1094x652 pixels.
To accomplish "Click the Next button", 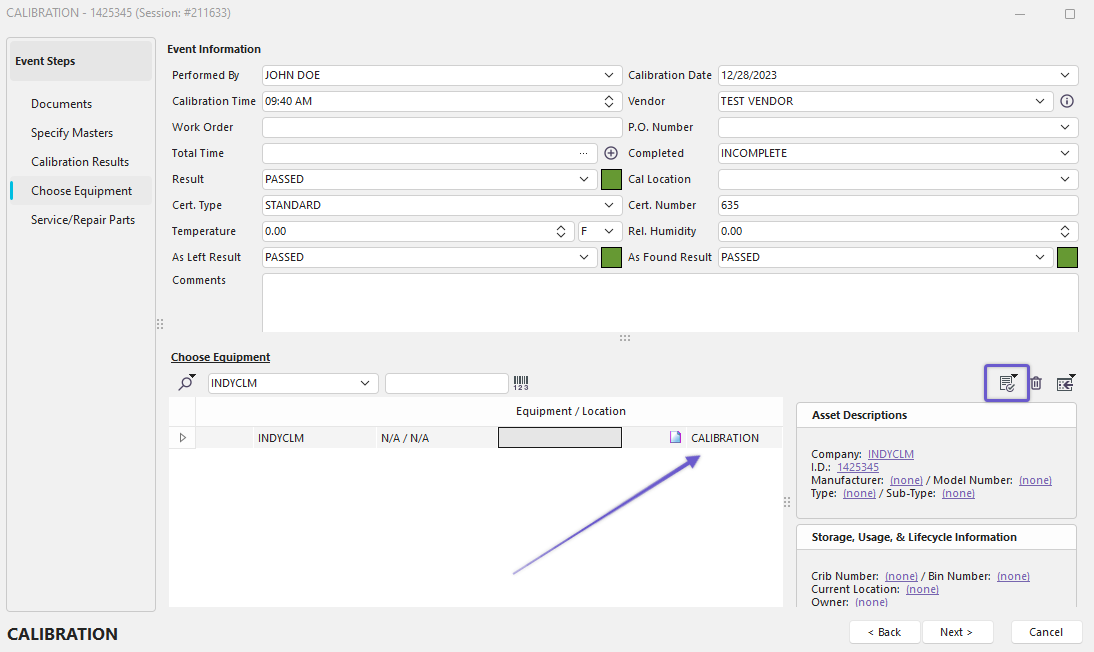I will [958, 632].
